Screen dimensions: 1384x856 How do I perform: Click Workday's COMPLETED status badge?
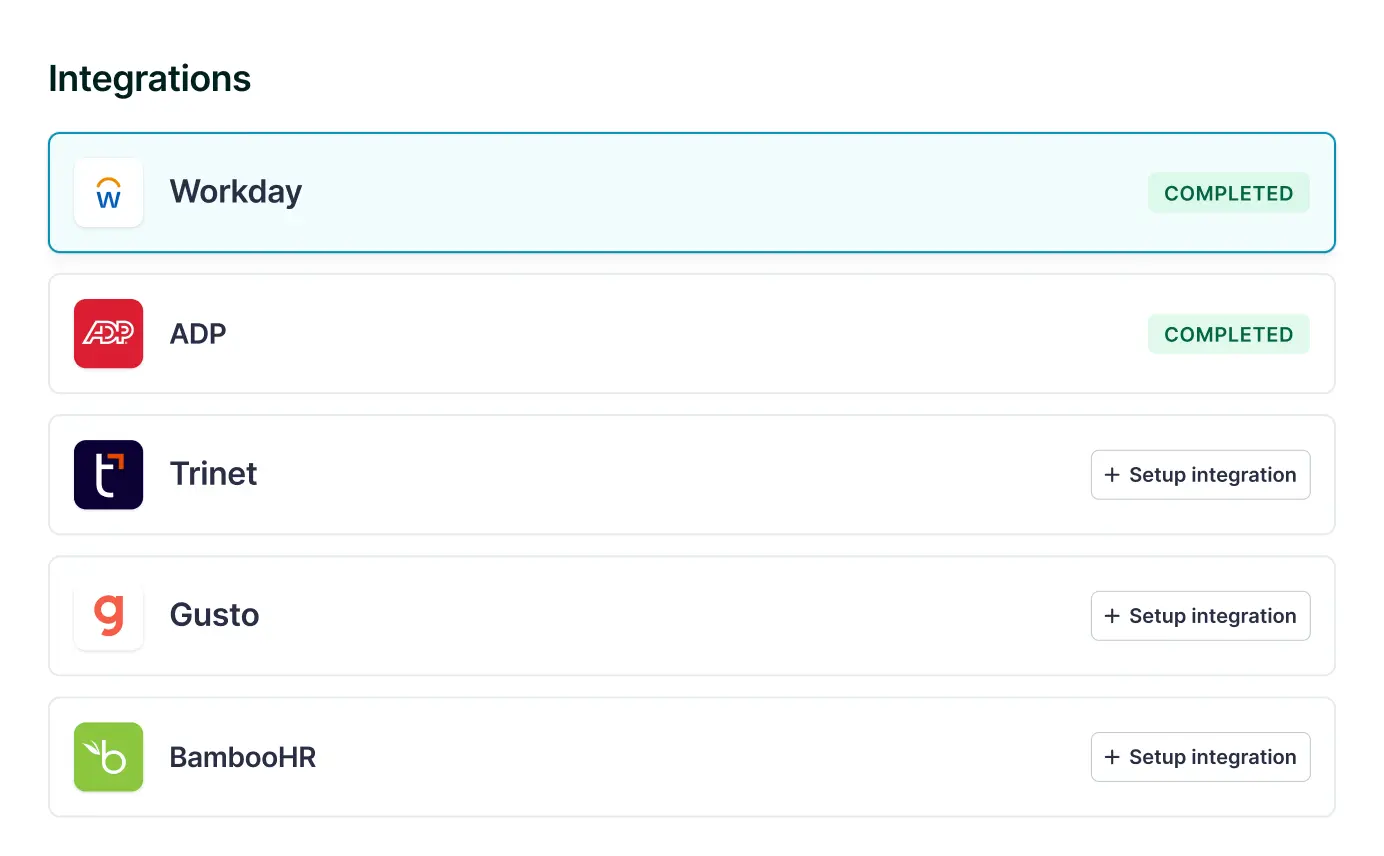1228,193
